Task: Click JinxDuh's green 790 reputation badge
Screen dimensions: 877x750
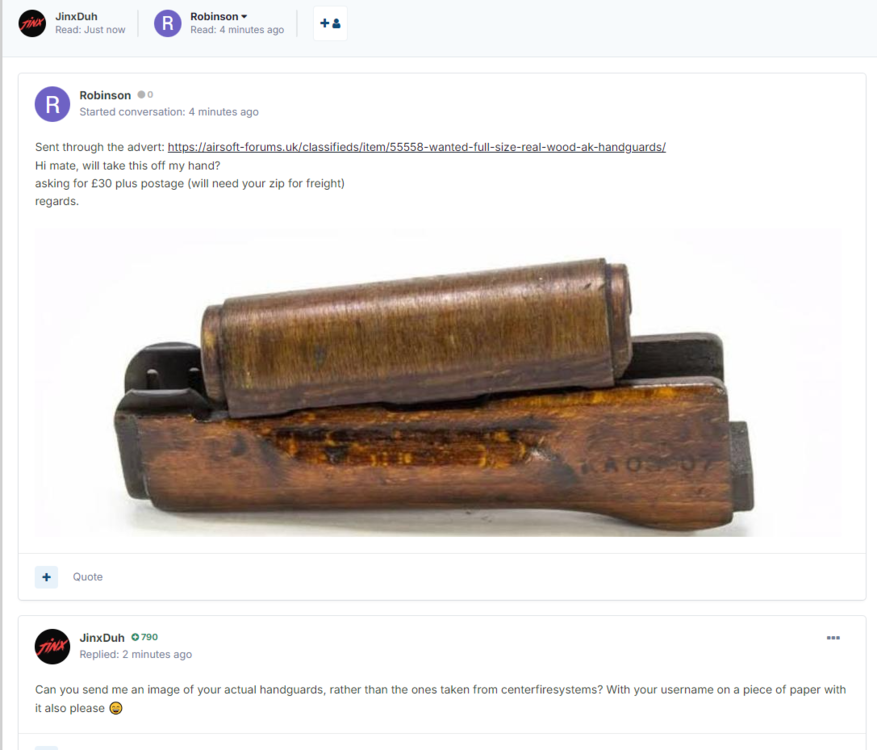Action: click(145, 637)
